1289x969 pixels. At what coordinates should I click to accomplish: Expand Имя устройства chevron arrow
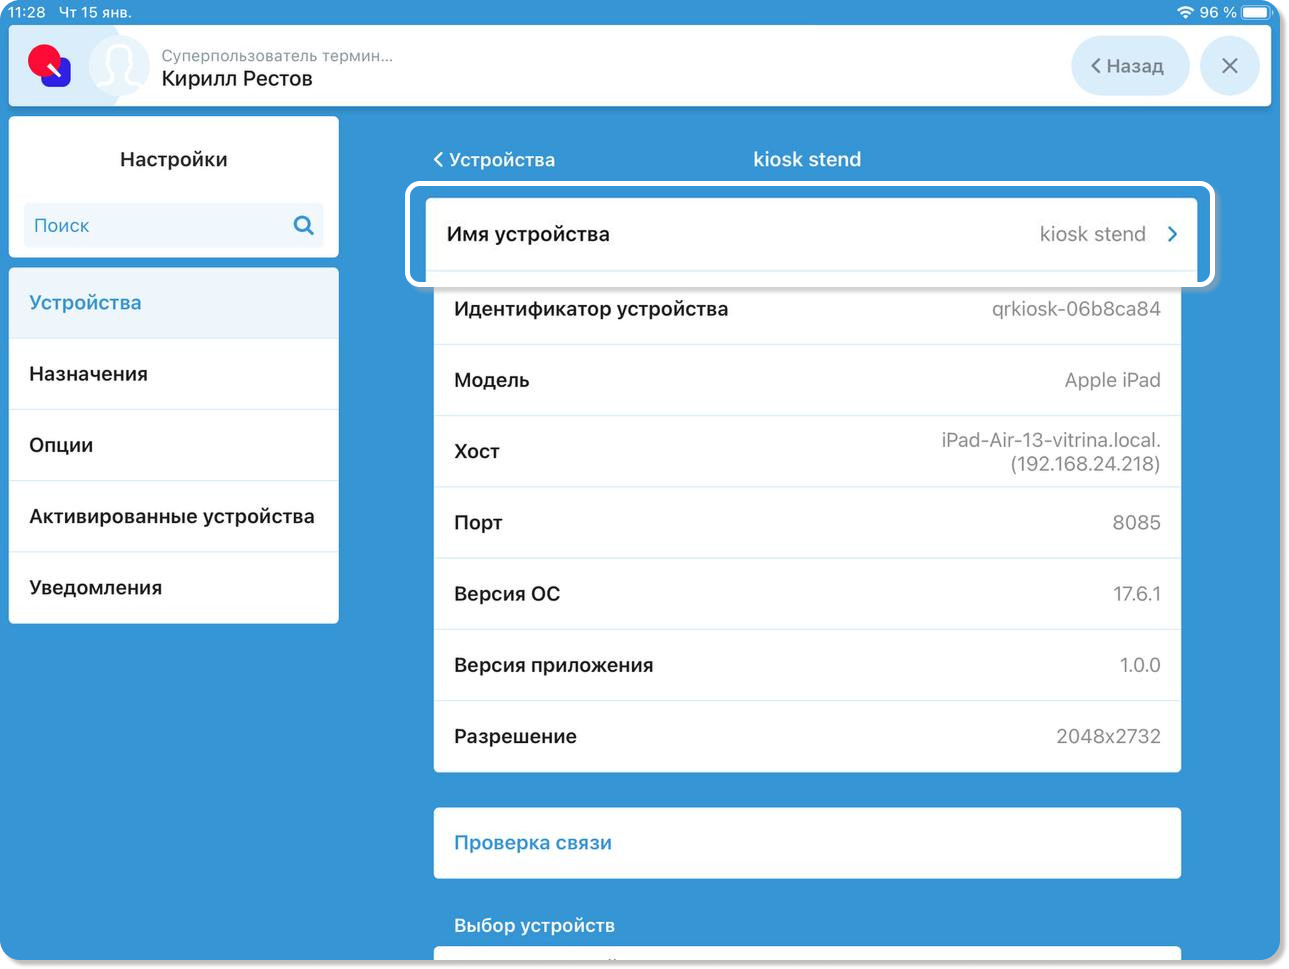1172,234
